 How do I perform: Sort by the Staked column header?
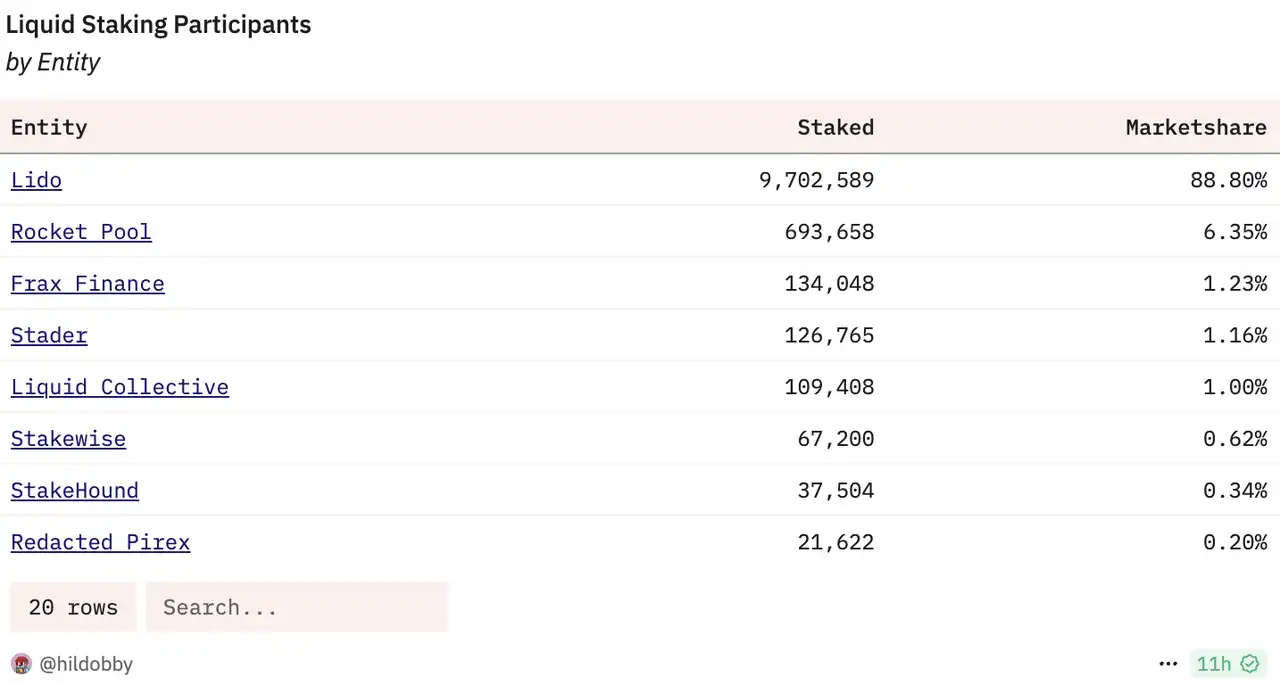point(835,127)
